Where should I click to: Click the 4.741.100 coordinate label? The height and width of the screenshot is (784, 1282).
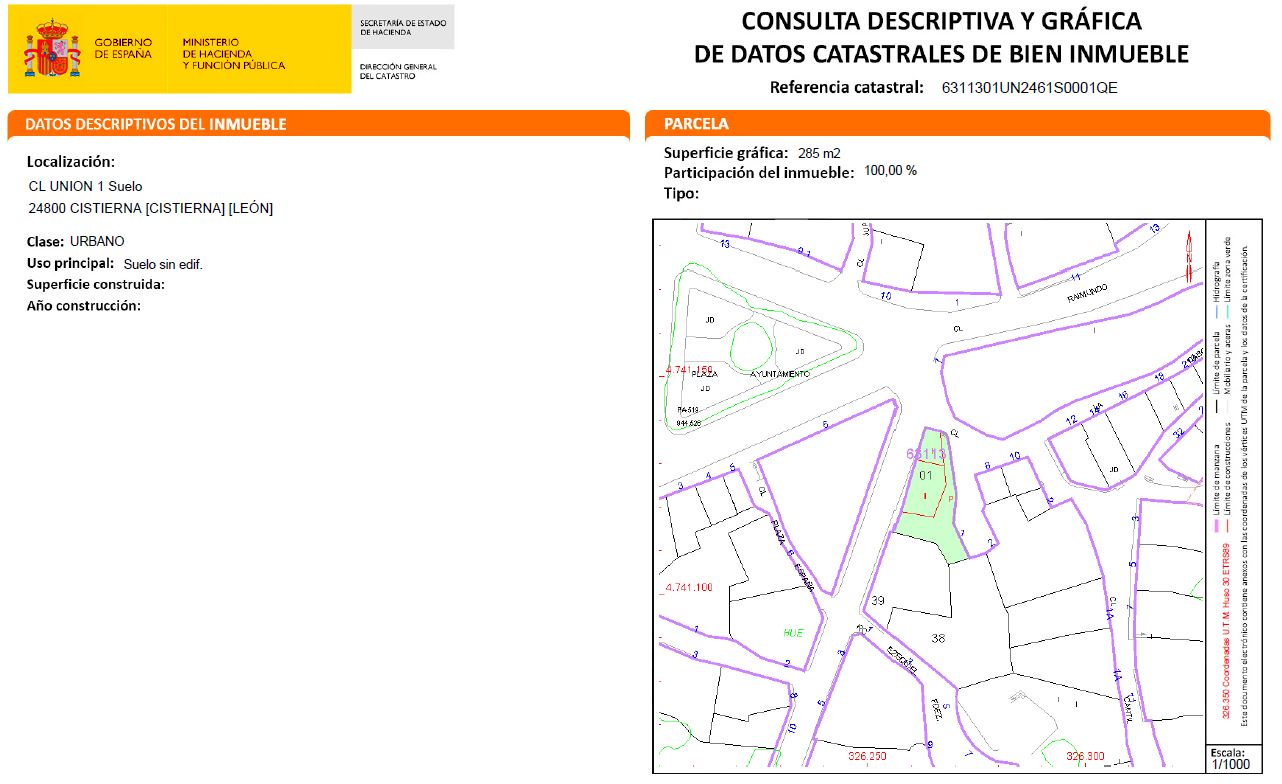coord(688,587)
